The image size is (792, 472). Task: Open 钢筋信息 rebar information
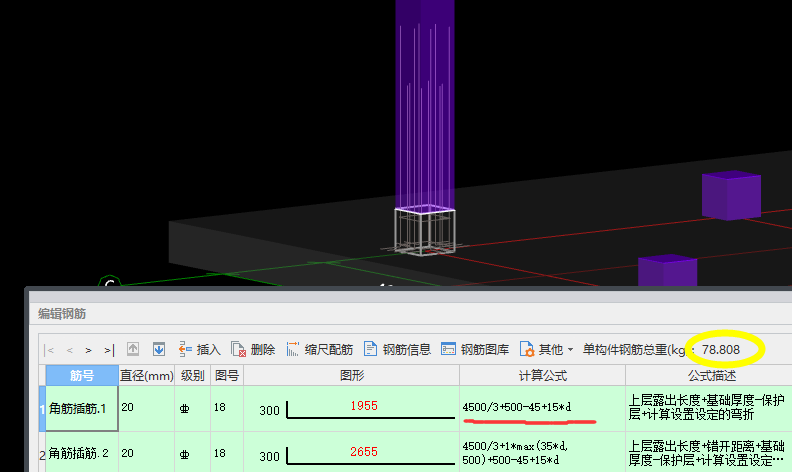397,349
